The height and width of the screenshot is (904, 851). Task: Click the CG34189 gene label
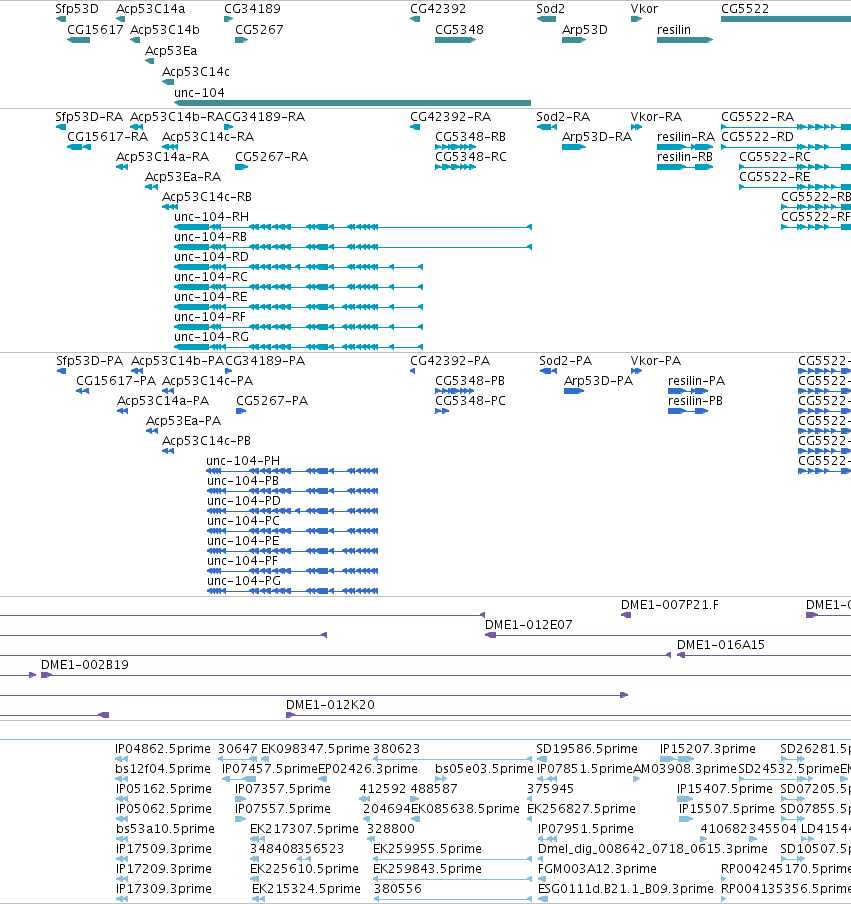click(252, 9)
